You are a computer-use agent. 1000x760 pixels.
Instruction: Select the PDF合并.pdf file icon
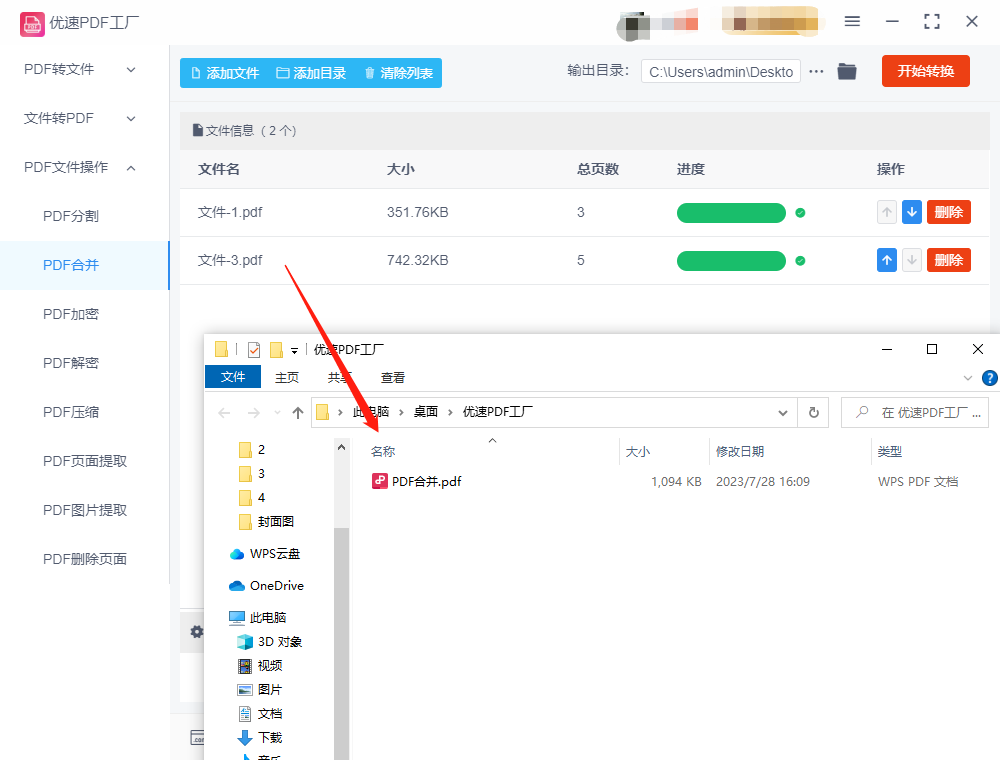380,481
